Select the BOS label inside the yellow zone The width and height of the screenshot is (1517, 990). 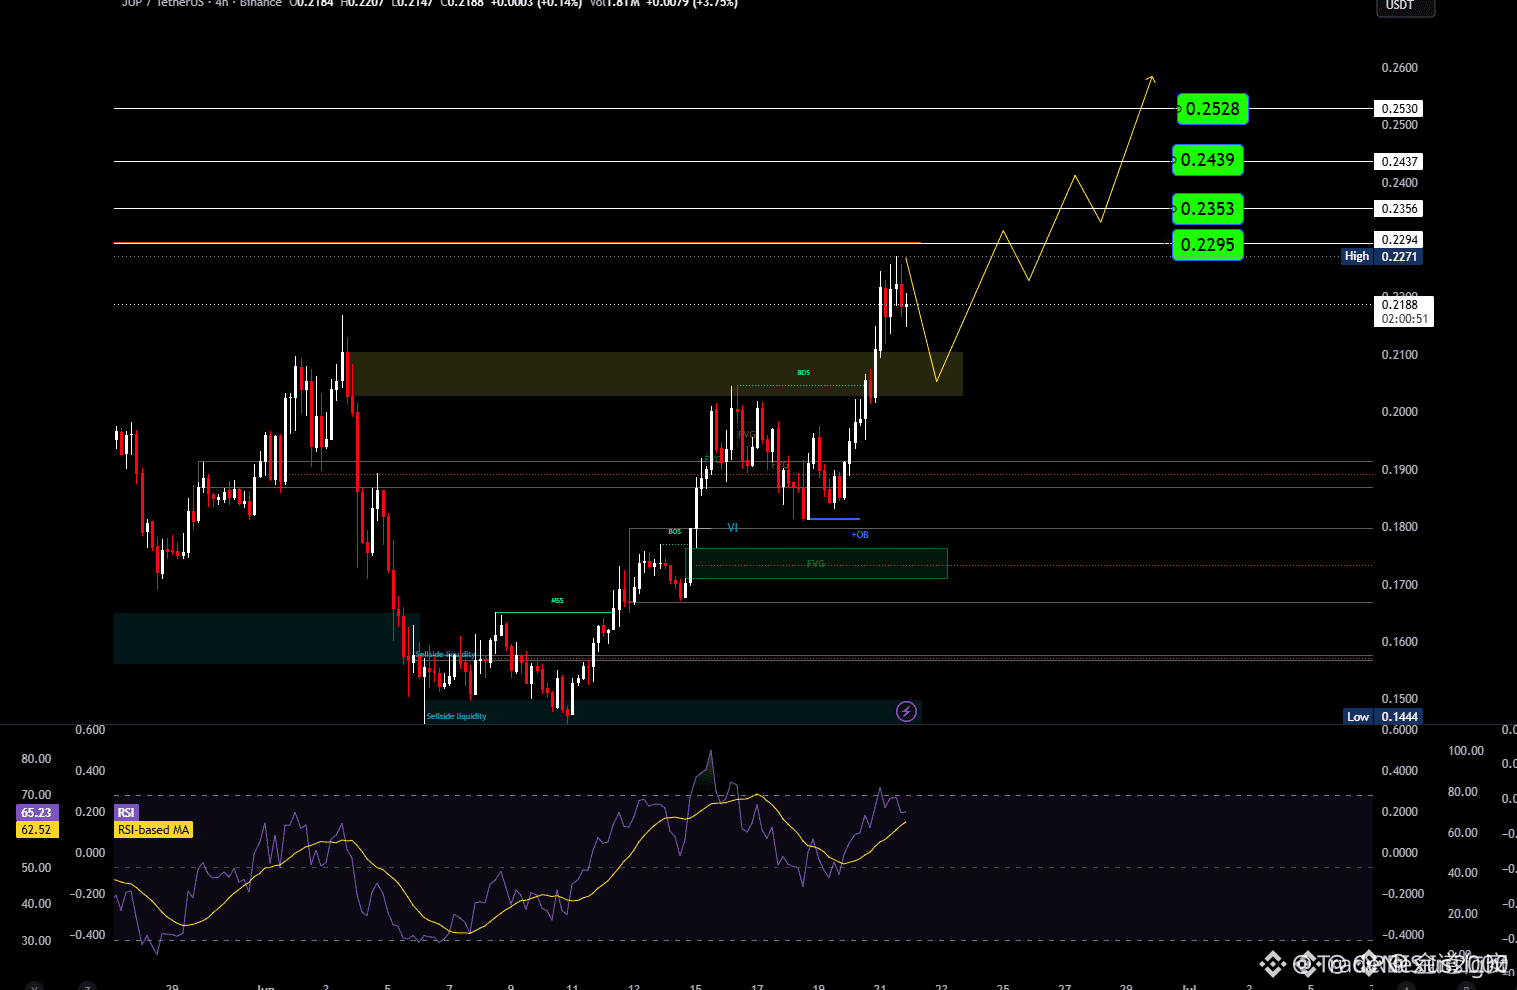pyautogui.click(x=804, y=373)
